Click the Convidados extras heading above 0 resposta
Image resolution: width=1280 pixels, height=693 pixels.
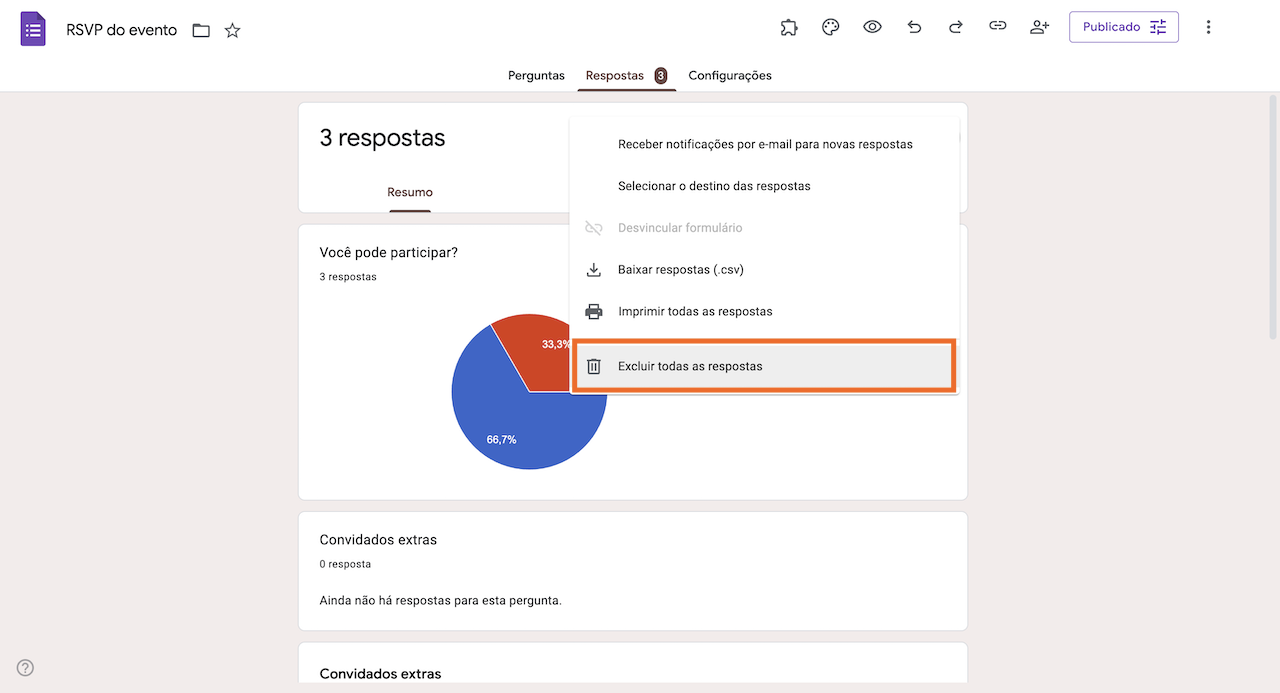pos(378,539)
